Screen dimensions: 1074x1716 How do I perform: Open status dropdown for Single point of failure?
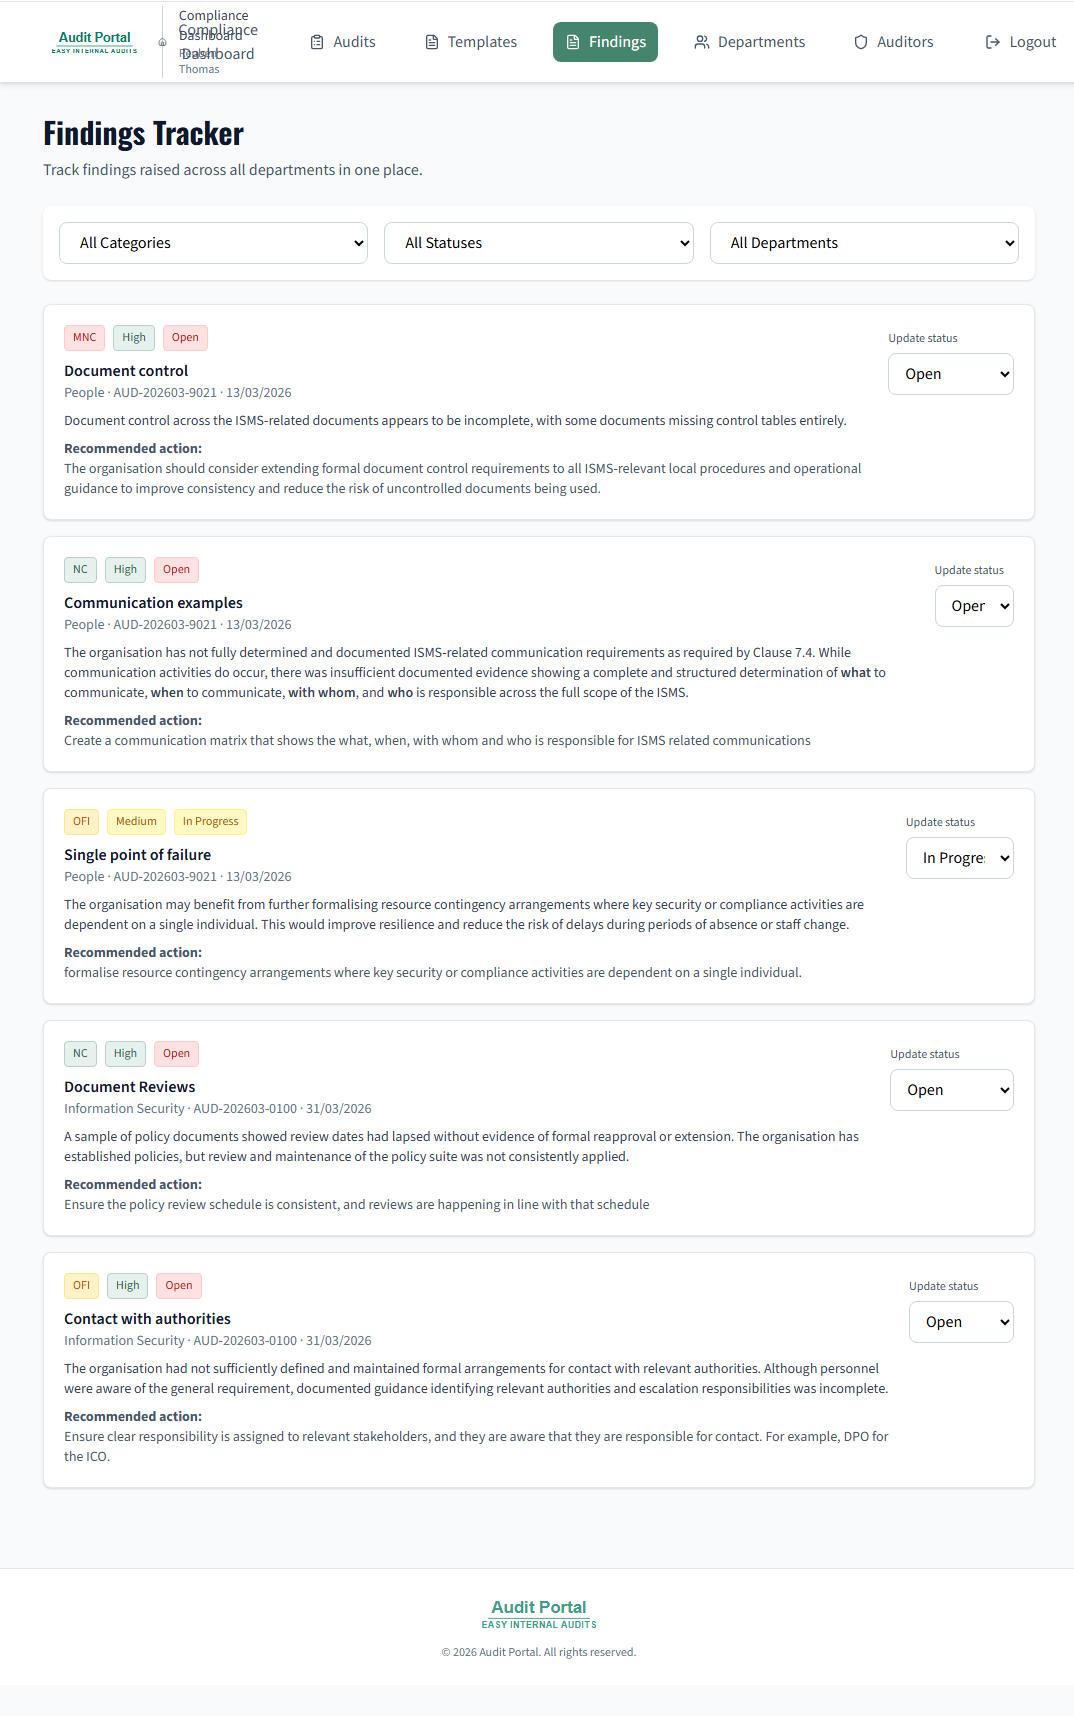[x=960, y=858]
